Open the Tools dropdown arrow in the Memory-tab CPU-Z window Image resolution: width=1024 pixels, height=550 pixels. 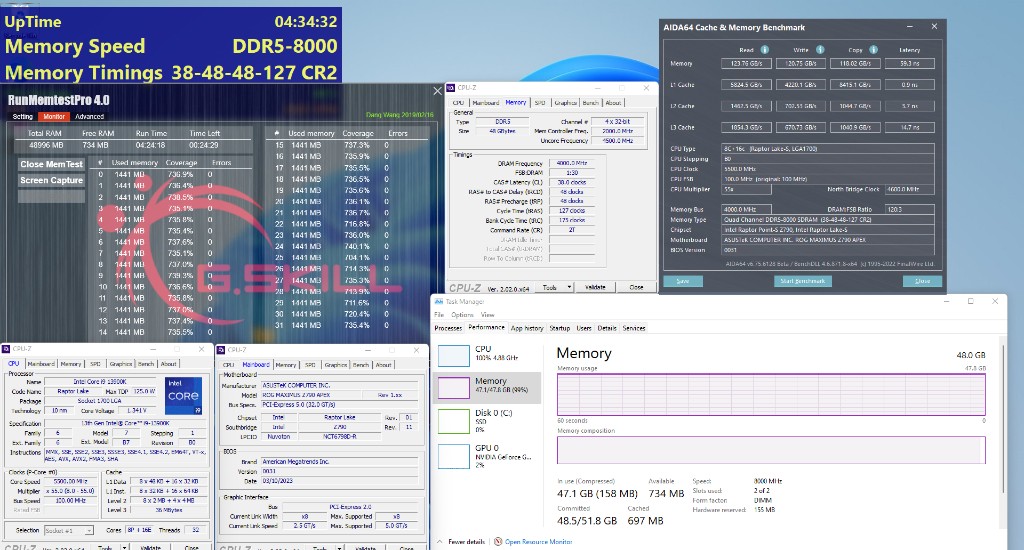click(569, 287)
